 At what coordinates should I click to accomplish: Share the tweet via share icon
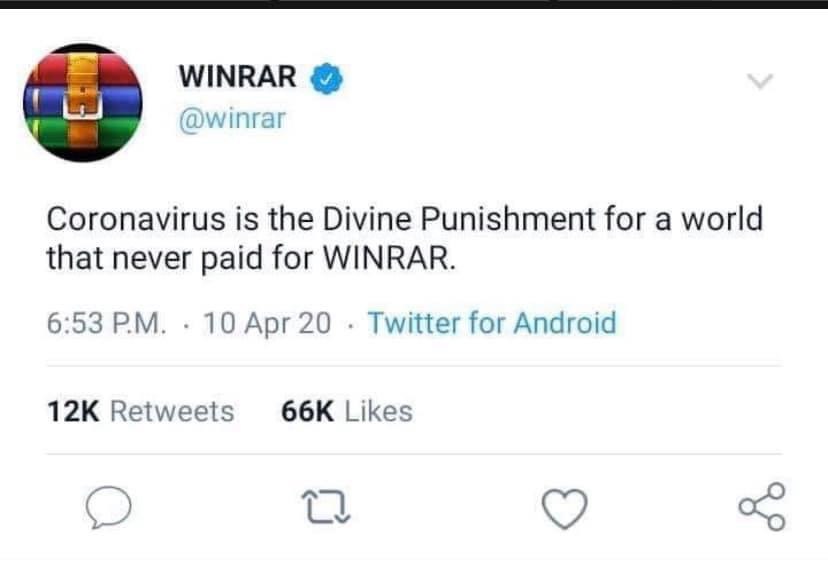pos(762,506)
